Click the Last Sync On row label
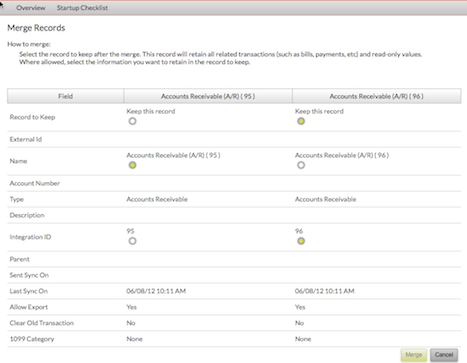Screen dimensions: 467x363 pos(29,291)
